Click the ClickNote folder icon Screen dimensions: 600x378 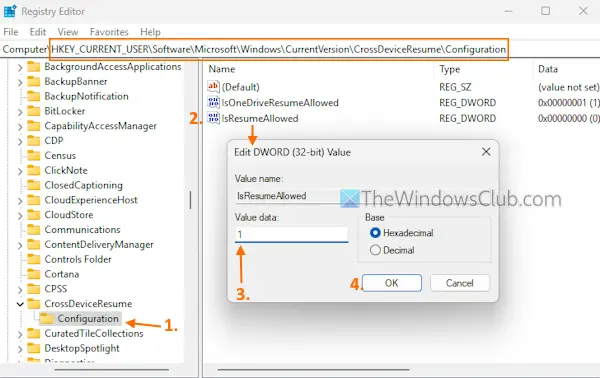pyautogui.click(x=34, y=170)
